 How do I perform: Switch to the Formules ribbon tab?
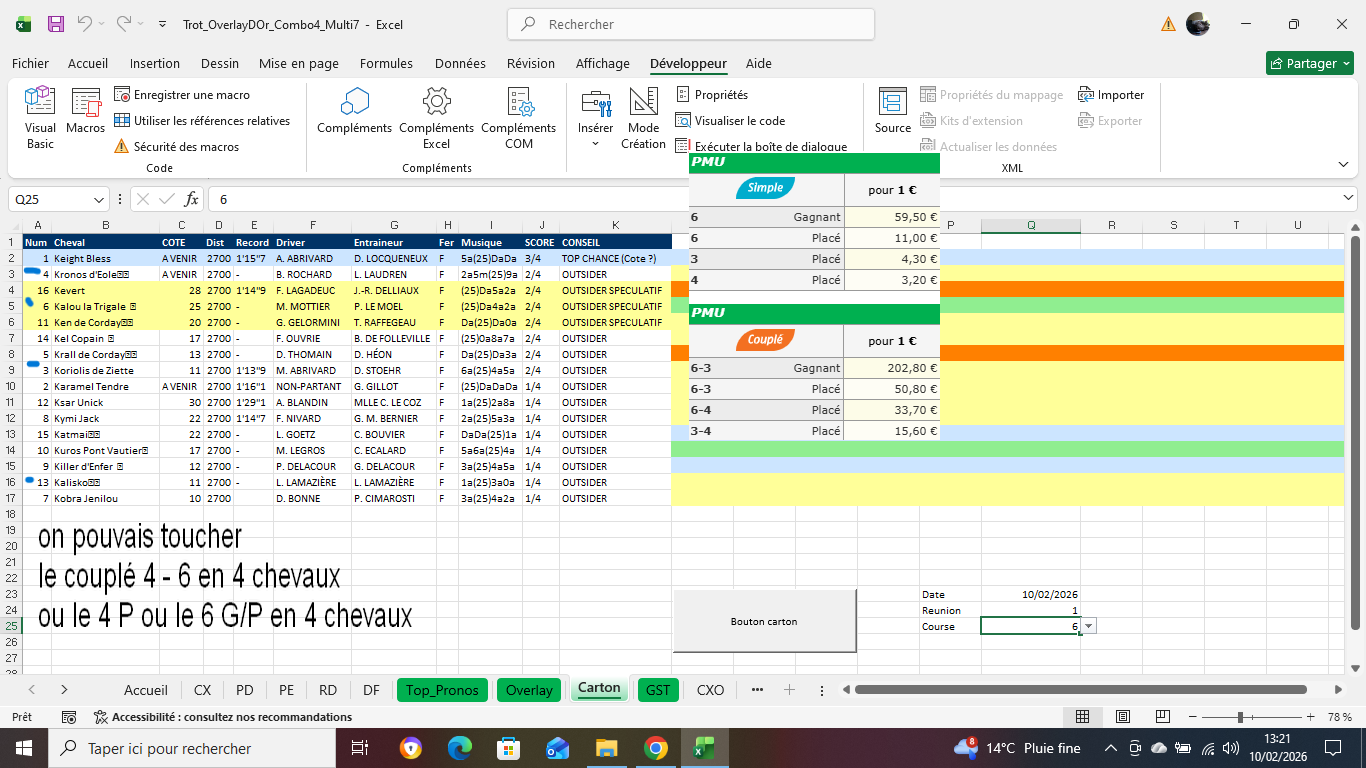point(386,63)
